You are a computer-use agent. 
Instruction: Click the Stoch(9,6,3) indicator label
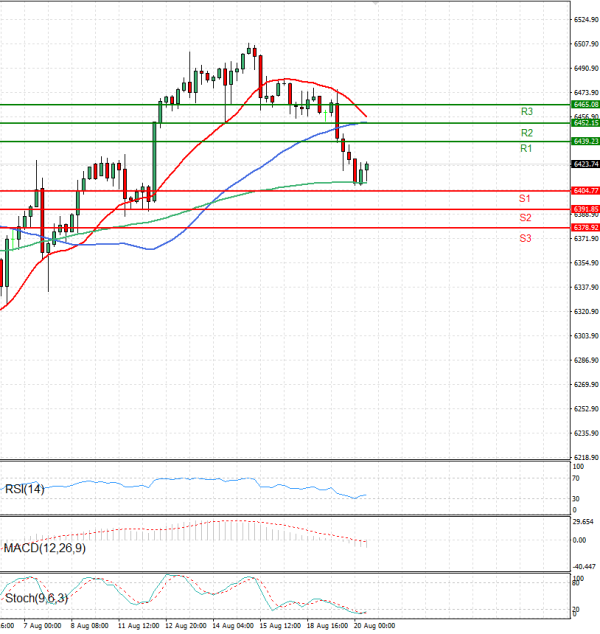coord(36,598)
